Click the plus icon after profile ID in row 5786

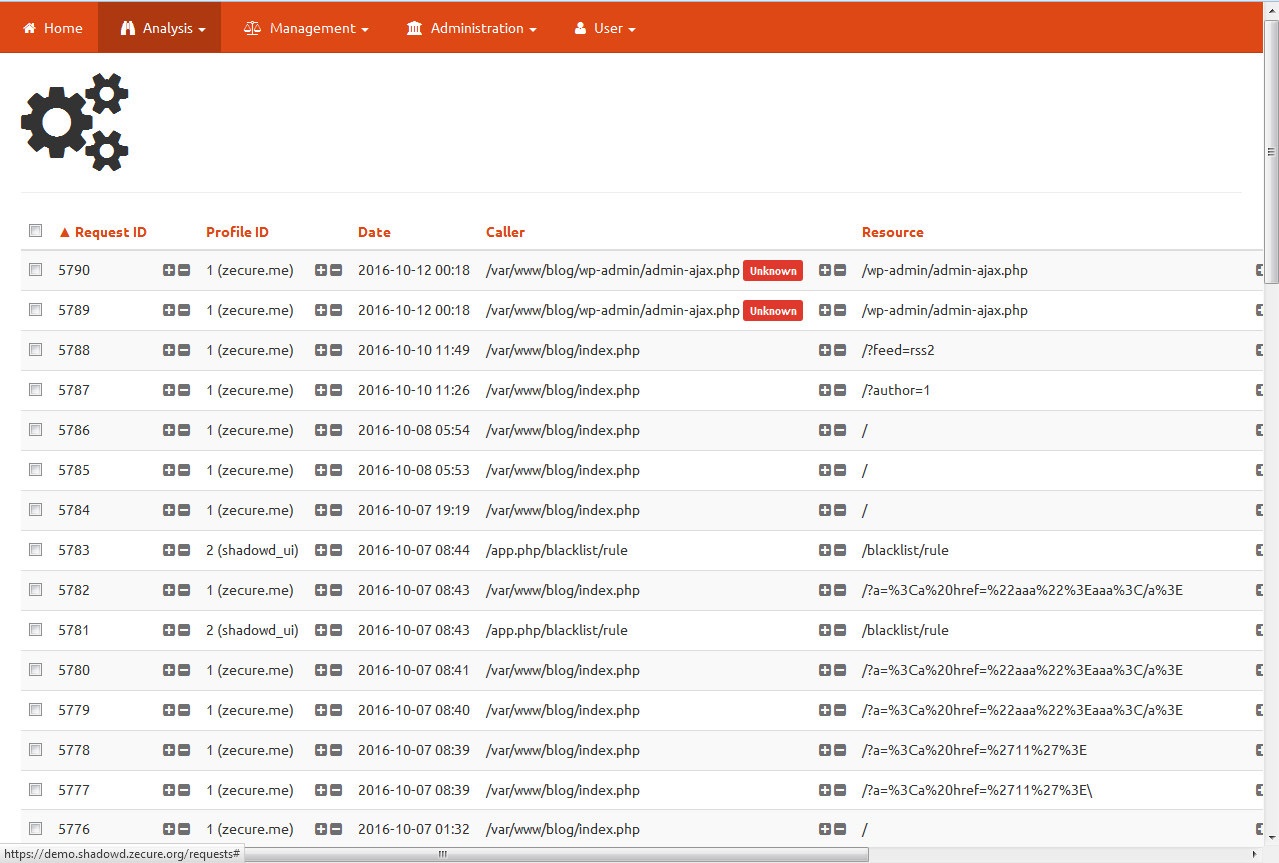pos(321,430)
